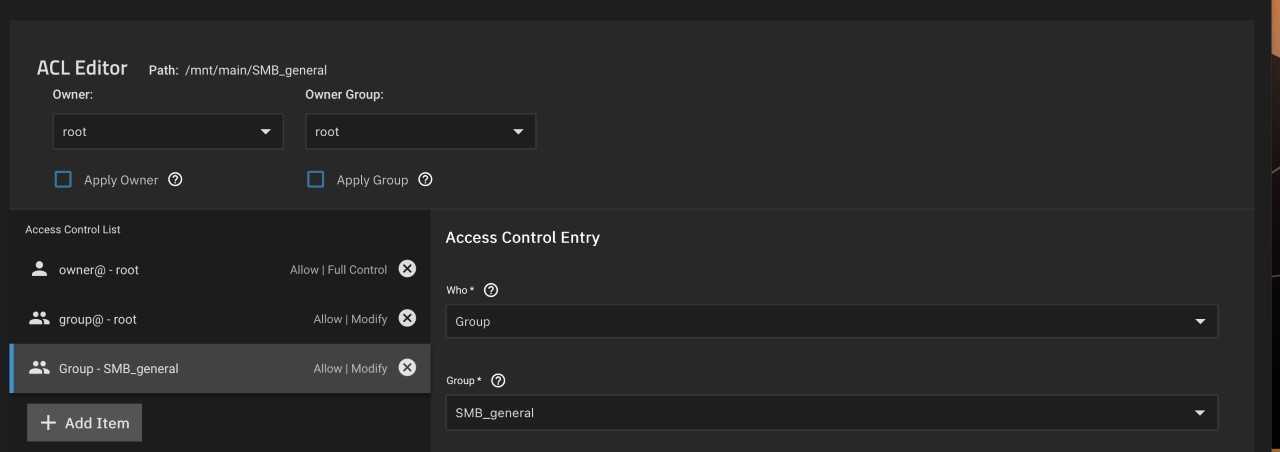
Task: Show help for the Who field
Action: [x=490, y=290]
